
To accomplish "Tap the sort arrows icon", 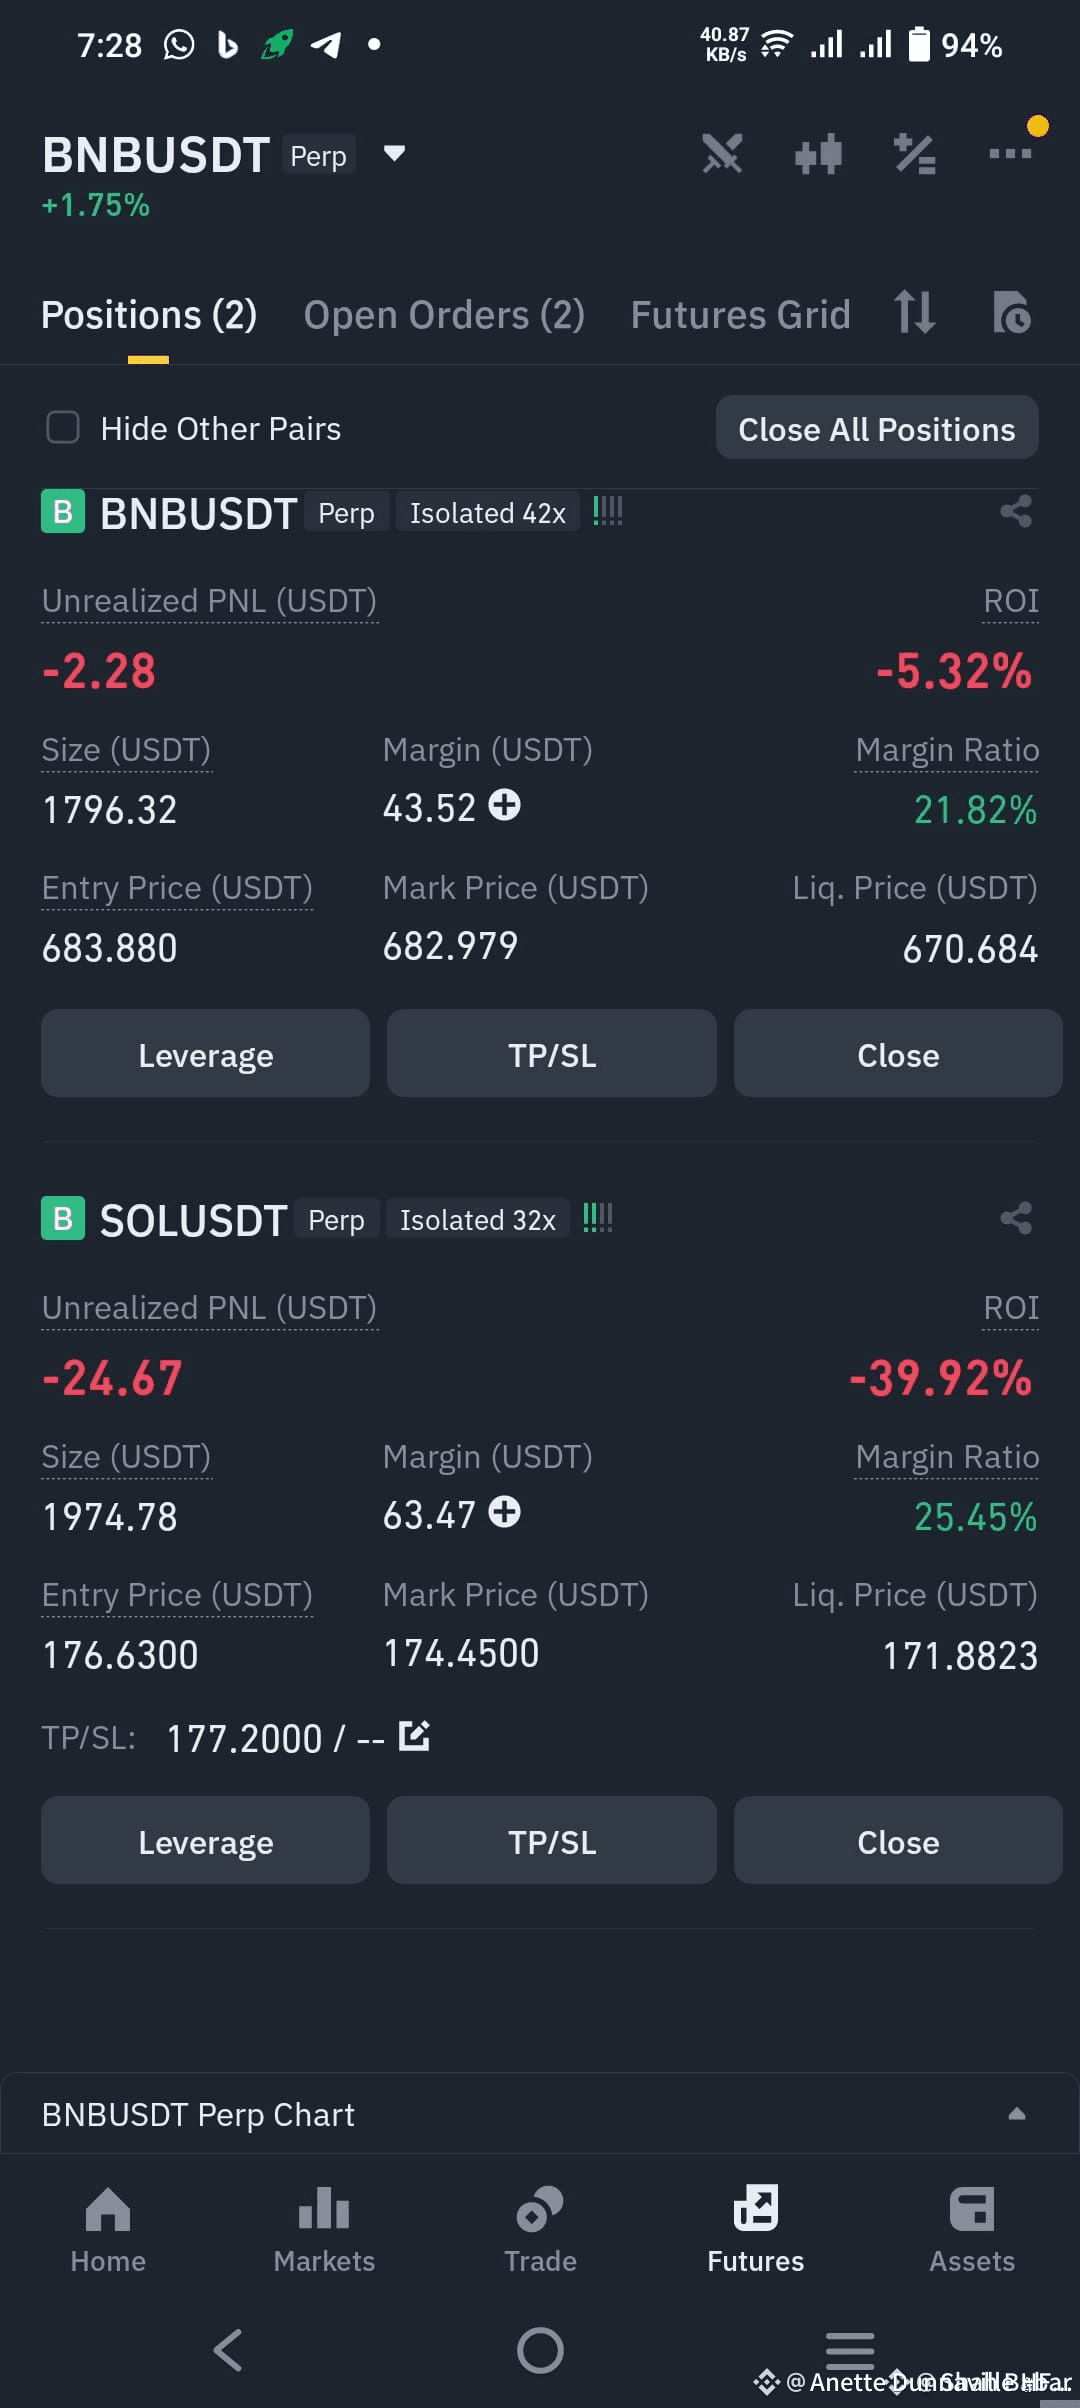I will tap(914, 312).
